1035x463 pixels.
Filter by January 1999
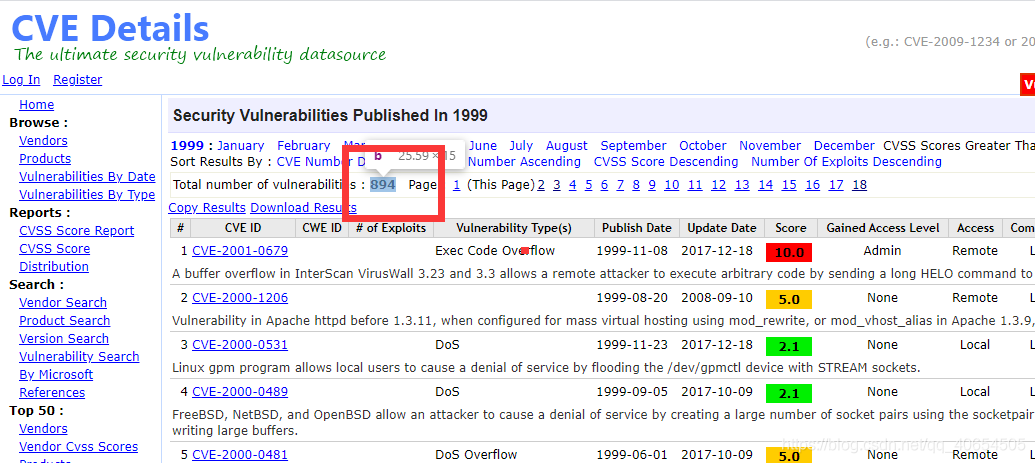coord(240,145)
